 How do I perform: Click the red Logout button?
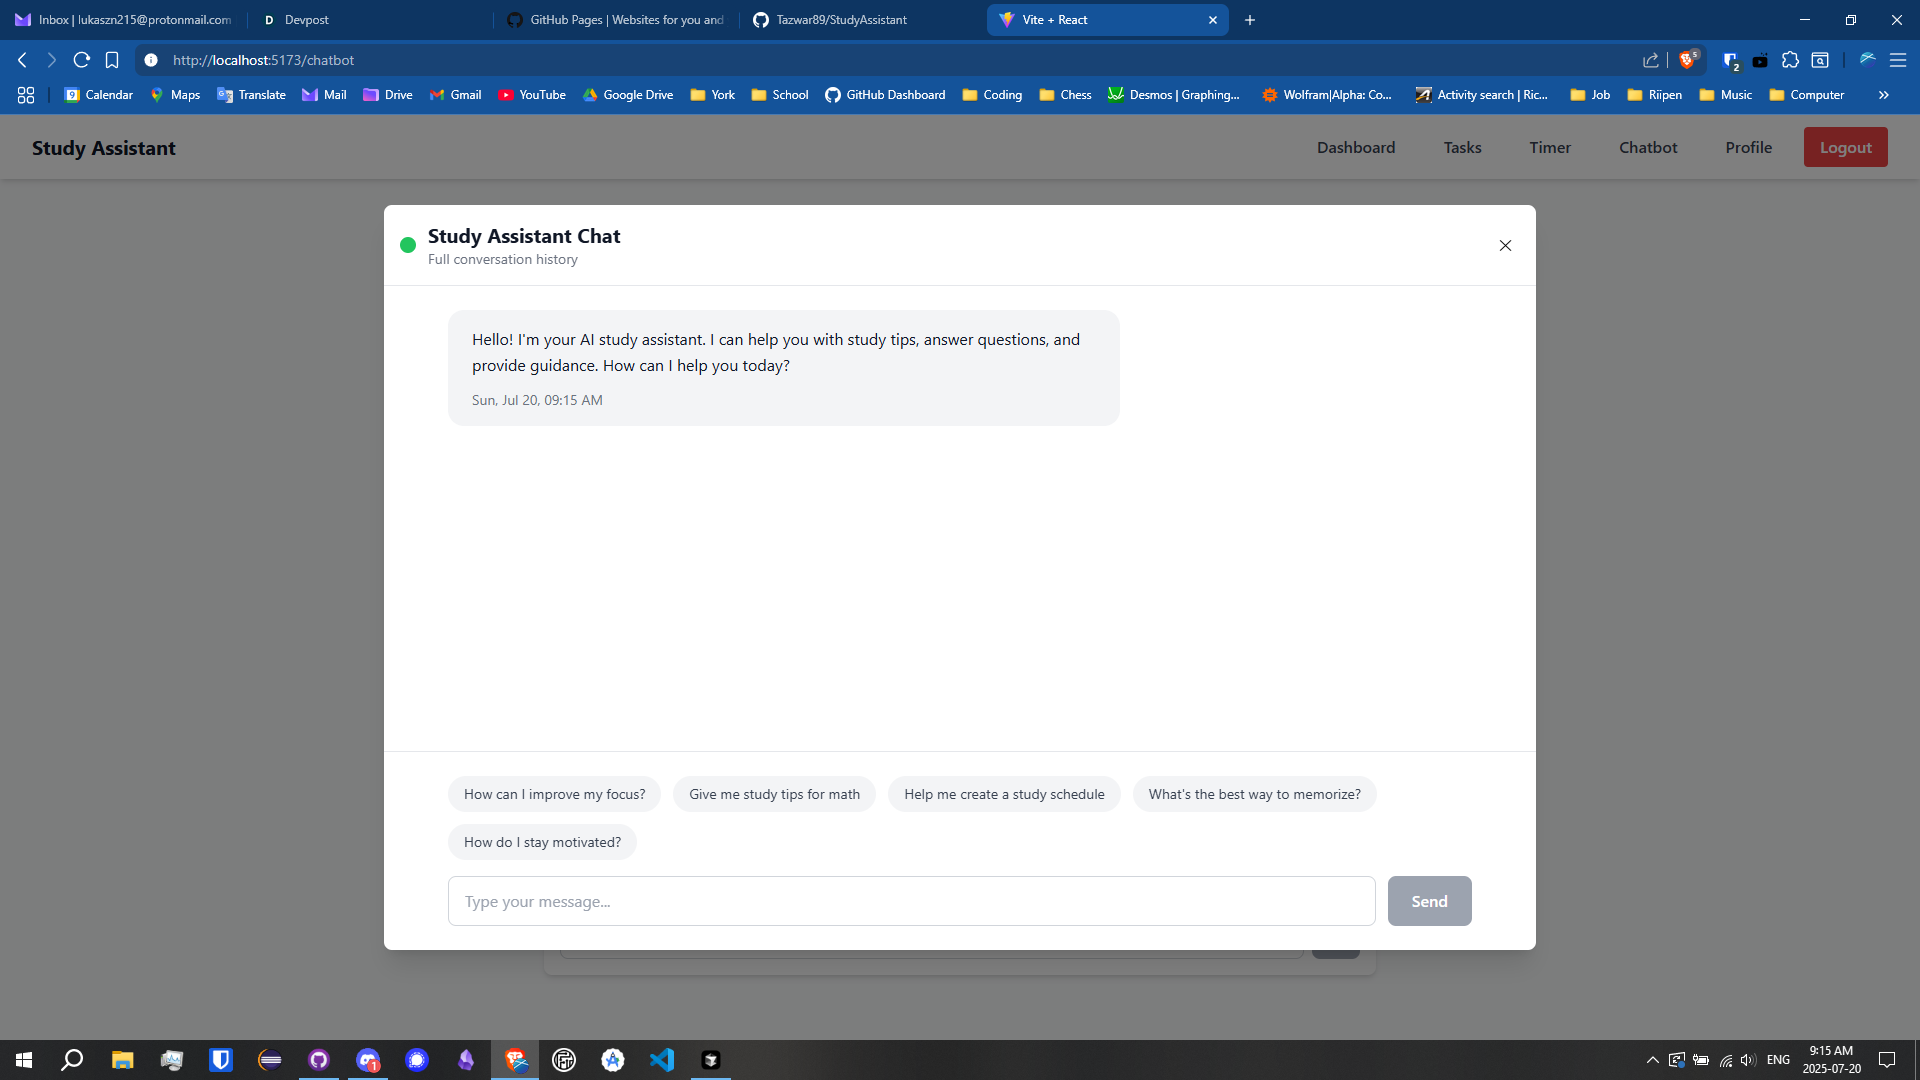pyautogui.click(x=1845, y=147)
